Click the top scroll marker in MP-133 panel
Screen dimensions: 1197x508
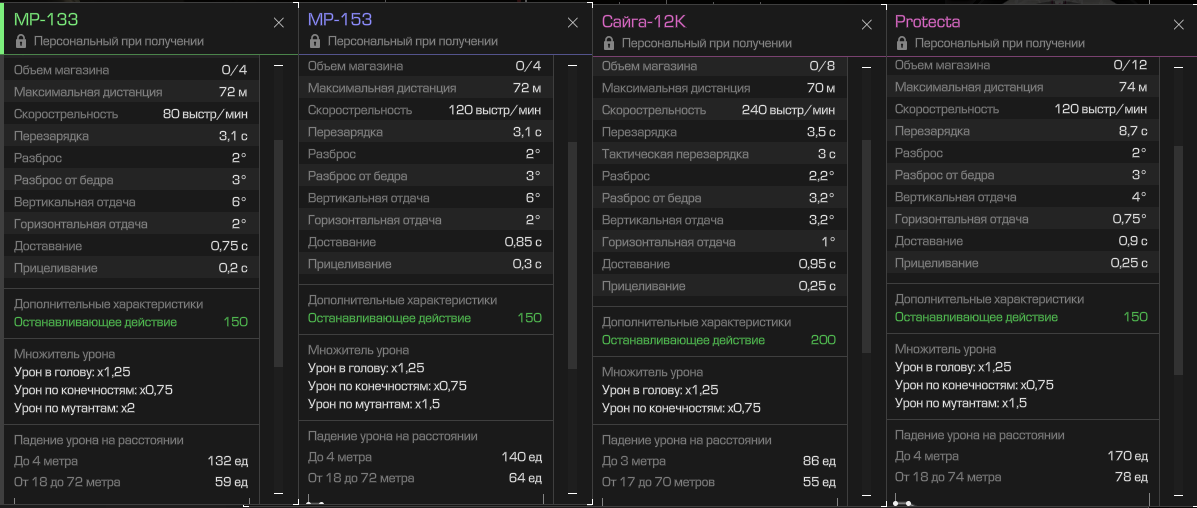pos(278,66)
